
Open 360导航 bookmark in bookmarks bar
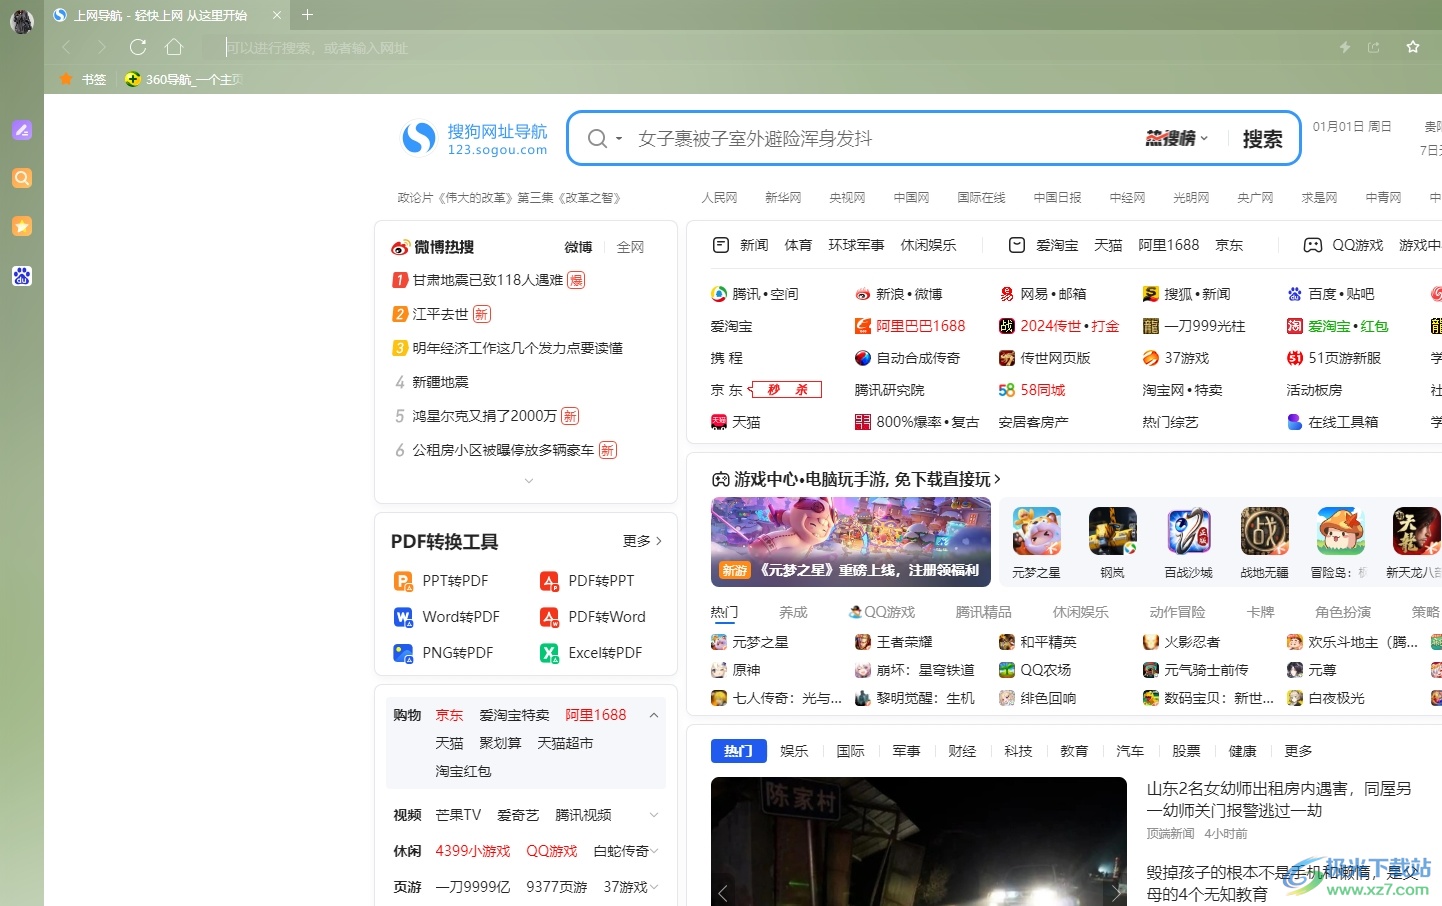coord(184,79)
